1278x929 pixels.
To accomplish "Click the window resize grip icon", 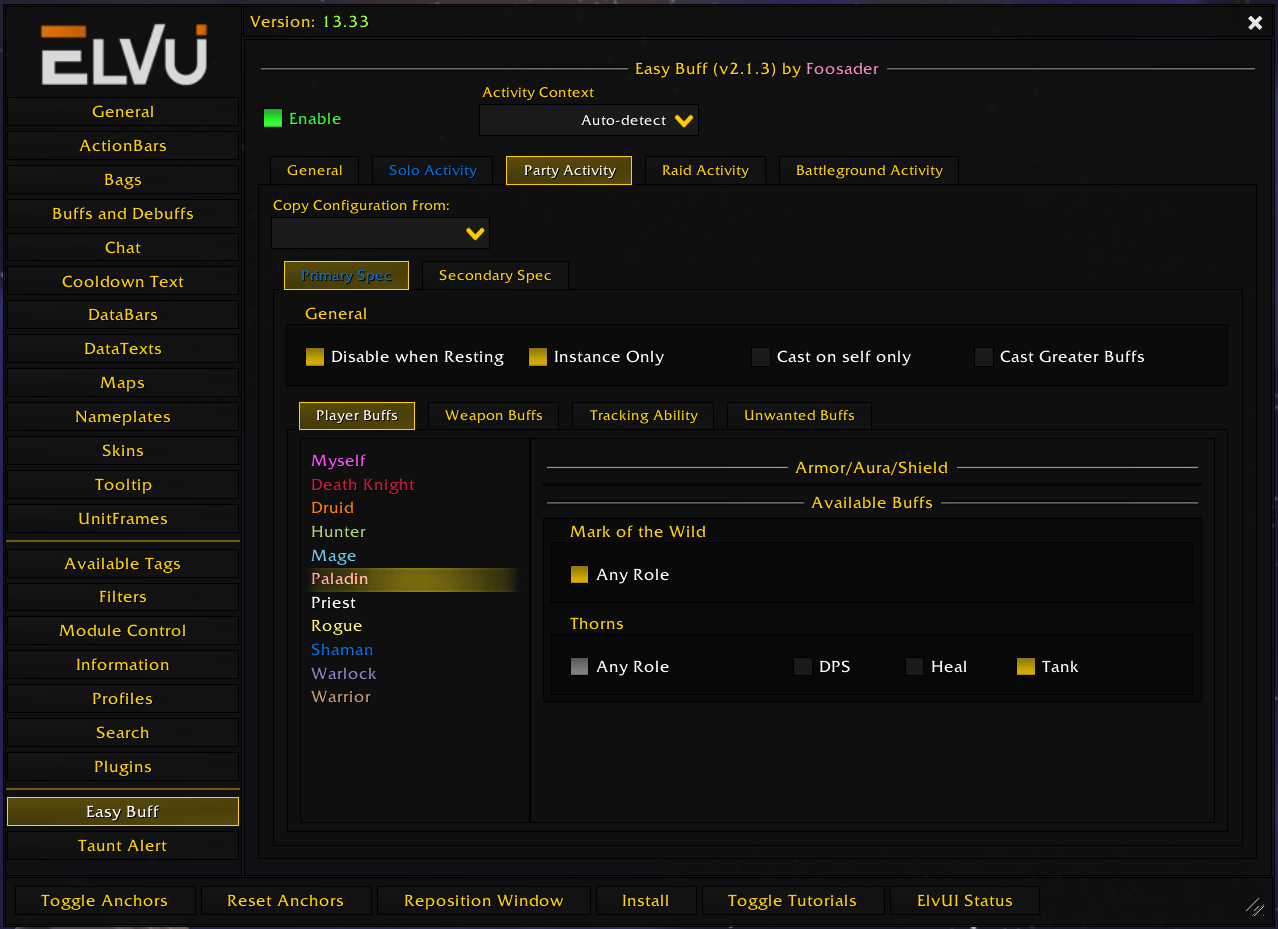I will (x=1254, y=907).
